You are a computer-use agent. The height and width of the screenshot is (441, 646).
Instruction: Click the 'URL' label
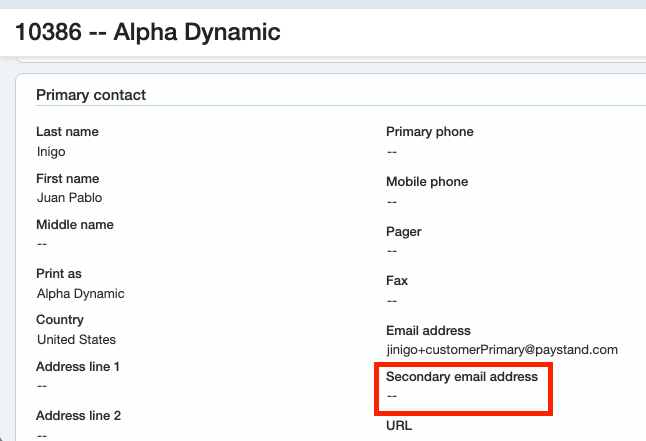click(x=399, y=425)
